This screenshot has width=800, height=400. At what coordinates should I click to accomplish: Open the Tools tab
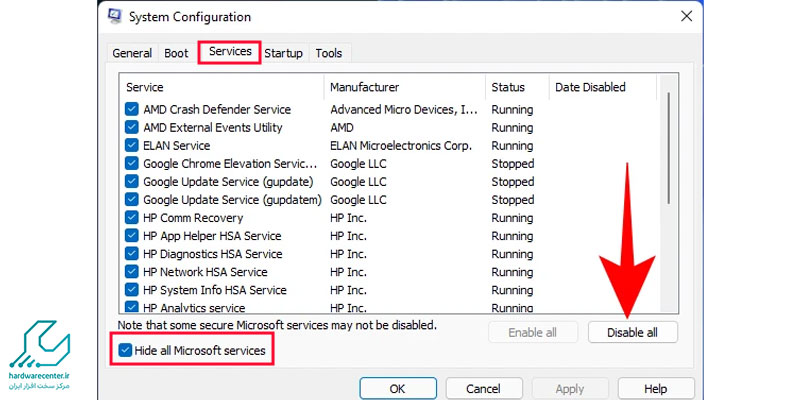pos(329,53)
